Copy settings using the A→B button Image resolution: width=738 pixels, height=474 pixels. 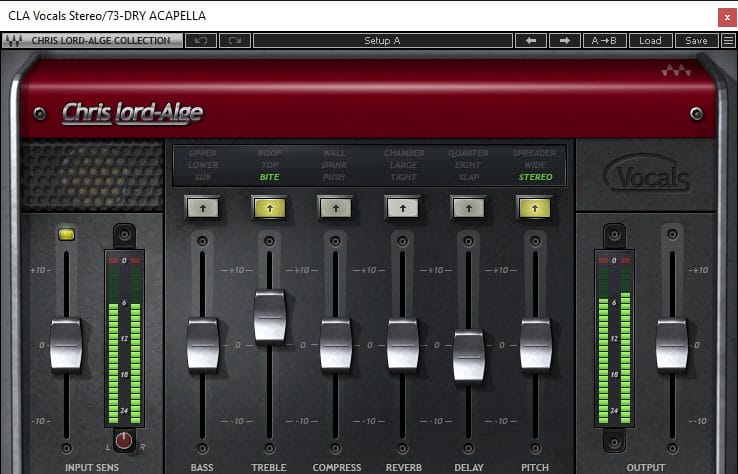point(608,41)
